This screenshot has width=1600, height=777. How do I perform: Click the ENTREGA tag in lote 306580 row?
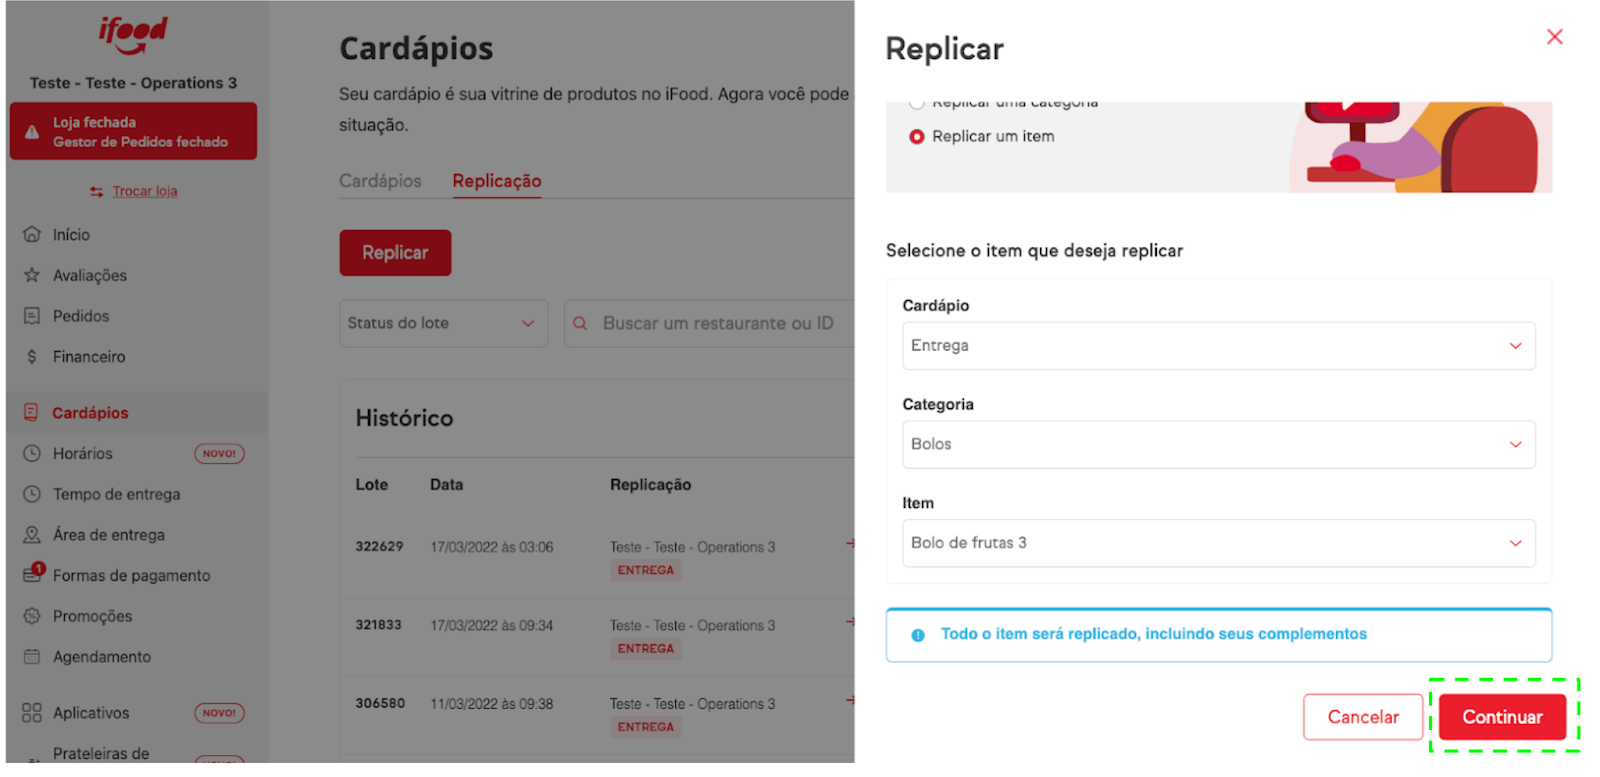click(645, 727)
